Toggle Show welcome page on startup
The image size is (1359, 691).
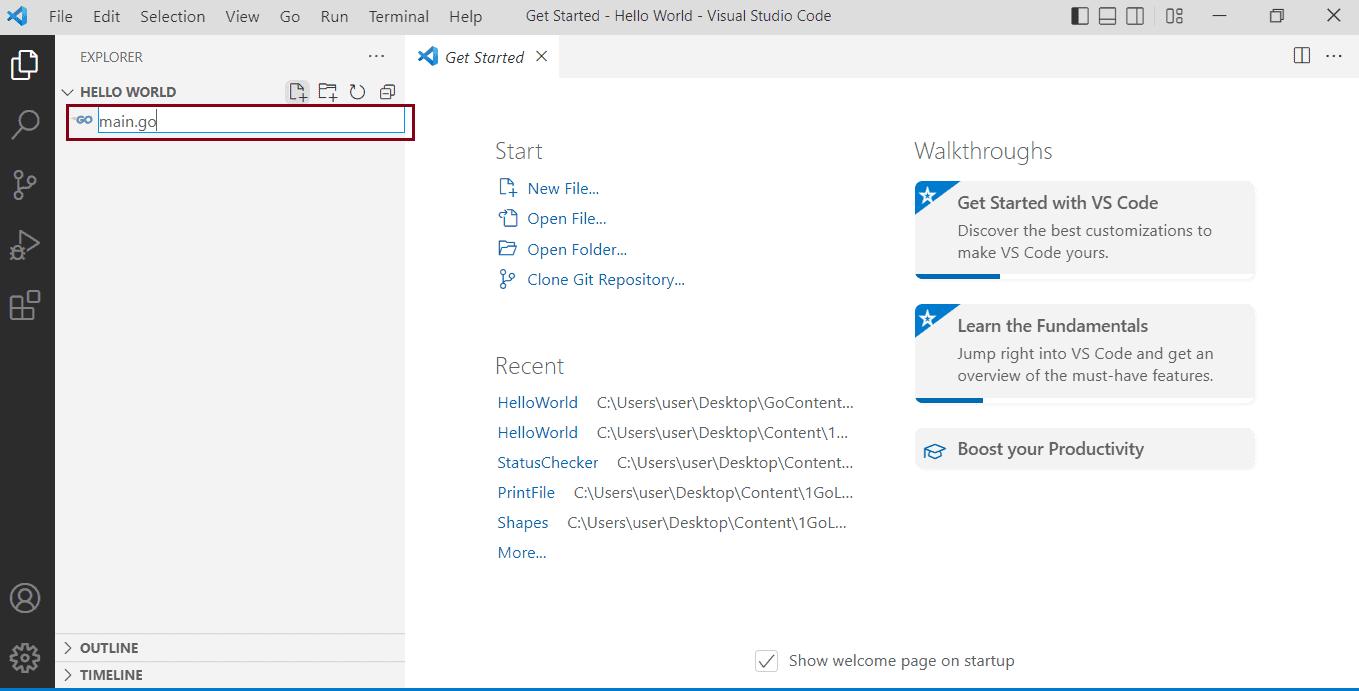pos(766,661)
